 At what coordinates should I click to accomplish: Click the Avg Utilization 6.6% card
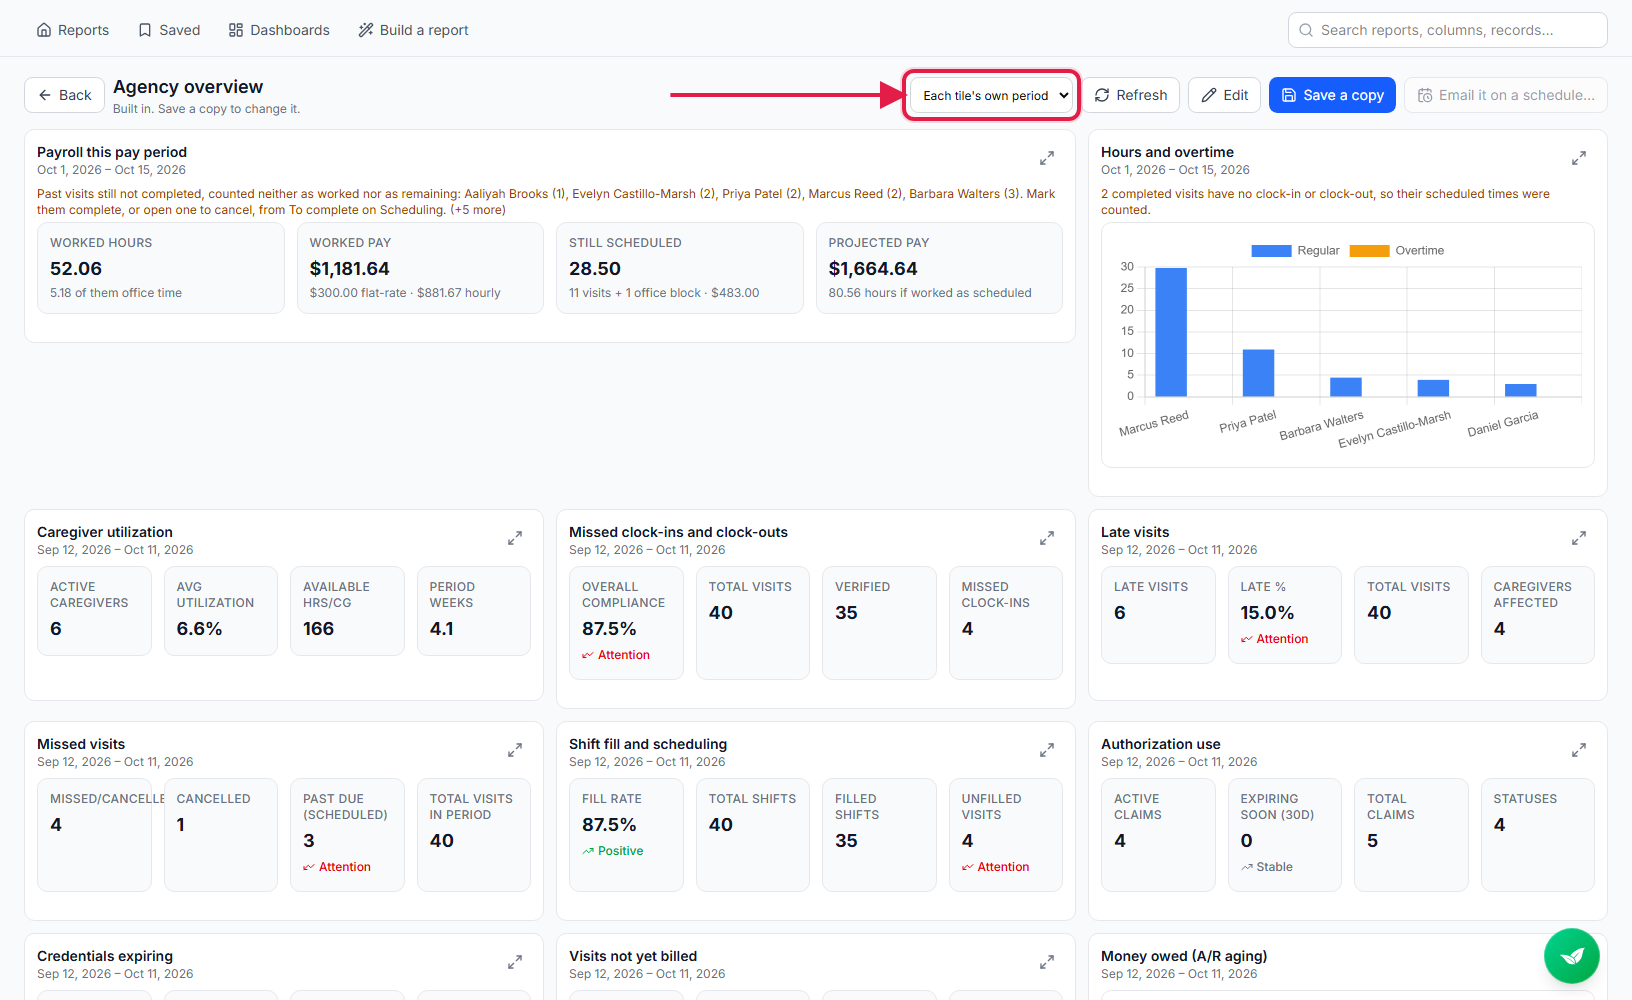pos(221,611)
